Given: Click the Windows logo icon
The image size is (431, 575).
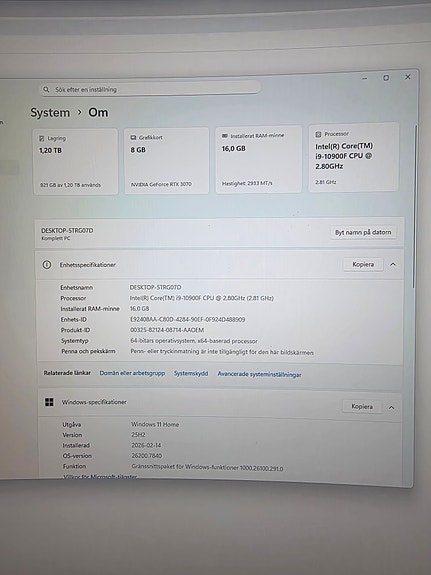Looking at the screenshot, I should [49, 402].
